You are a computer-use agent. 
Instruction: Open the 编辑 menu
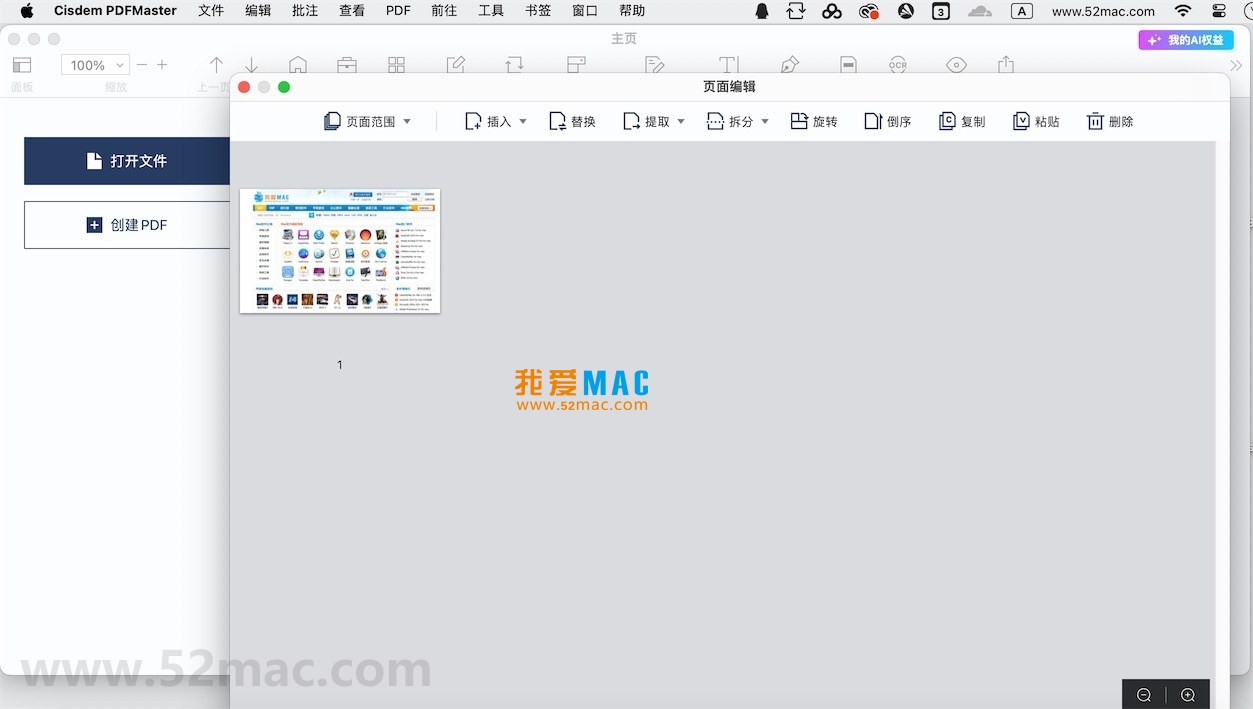(x=258, y=11)
